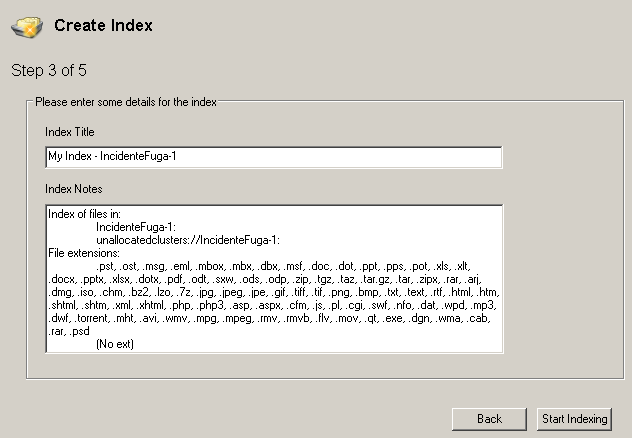Click the "Create Index" heading text
The width and height of the screenshot is (632, 438).
tap(103, 25)
